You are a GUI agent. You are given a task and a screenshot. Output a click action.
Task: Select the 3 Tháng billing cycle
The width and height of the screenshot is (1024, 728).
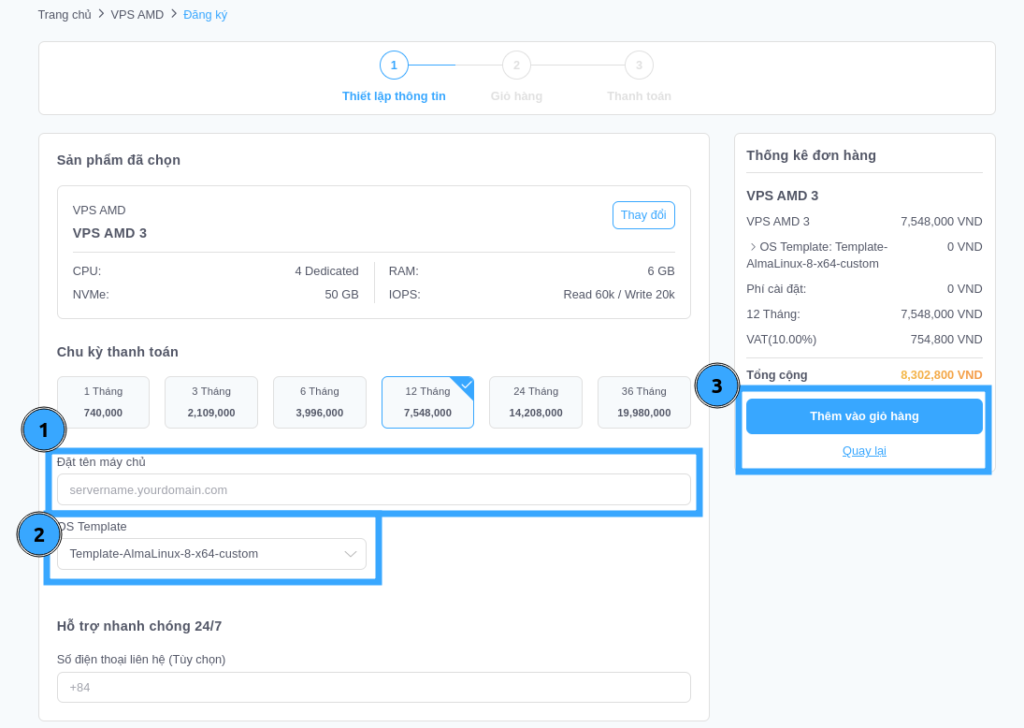pyautogui.click(x=211, y=402)
